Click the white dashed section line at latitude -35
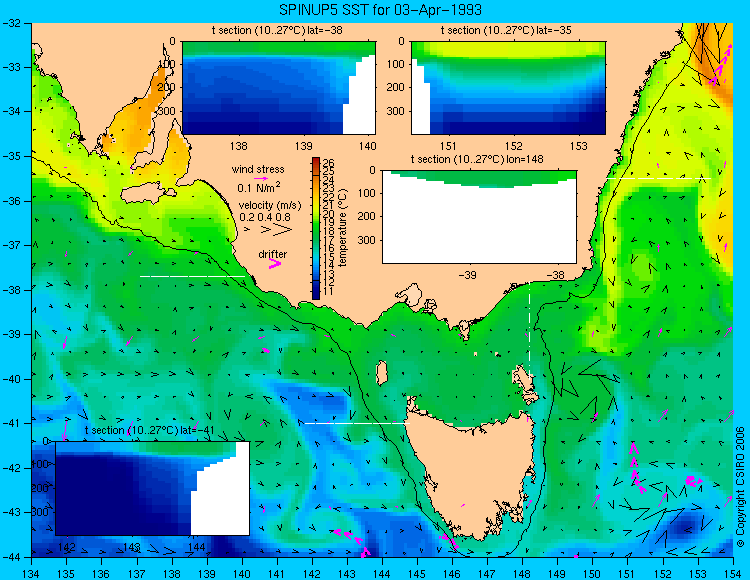750x580 pixels. [659, 178]
